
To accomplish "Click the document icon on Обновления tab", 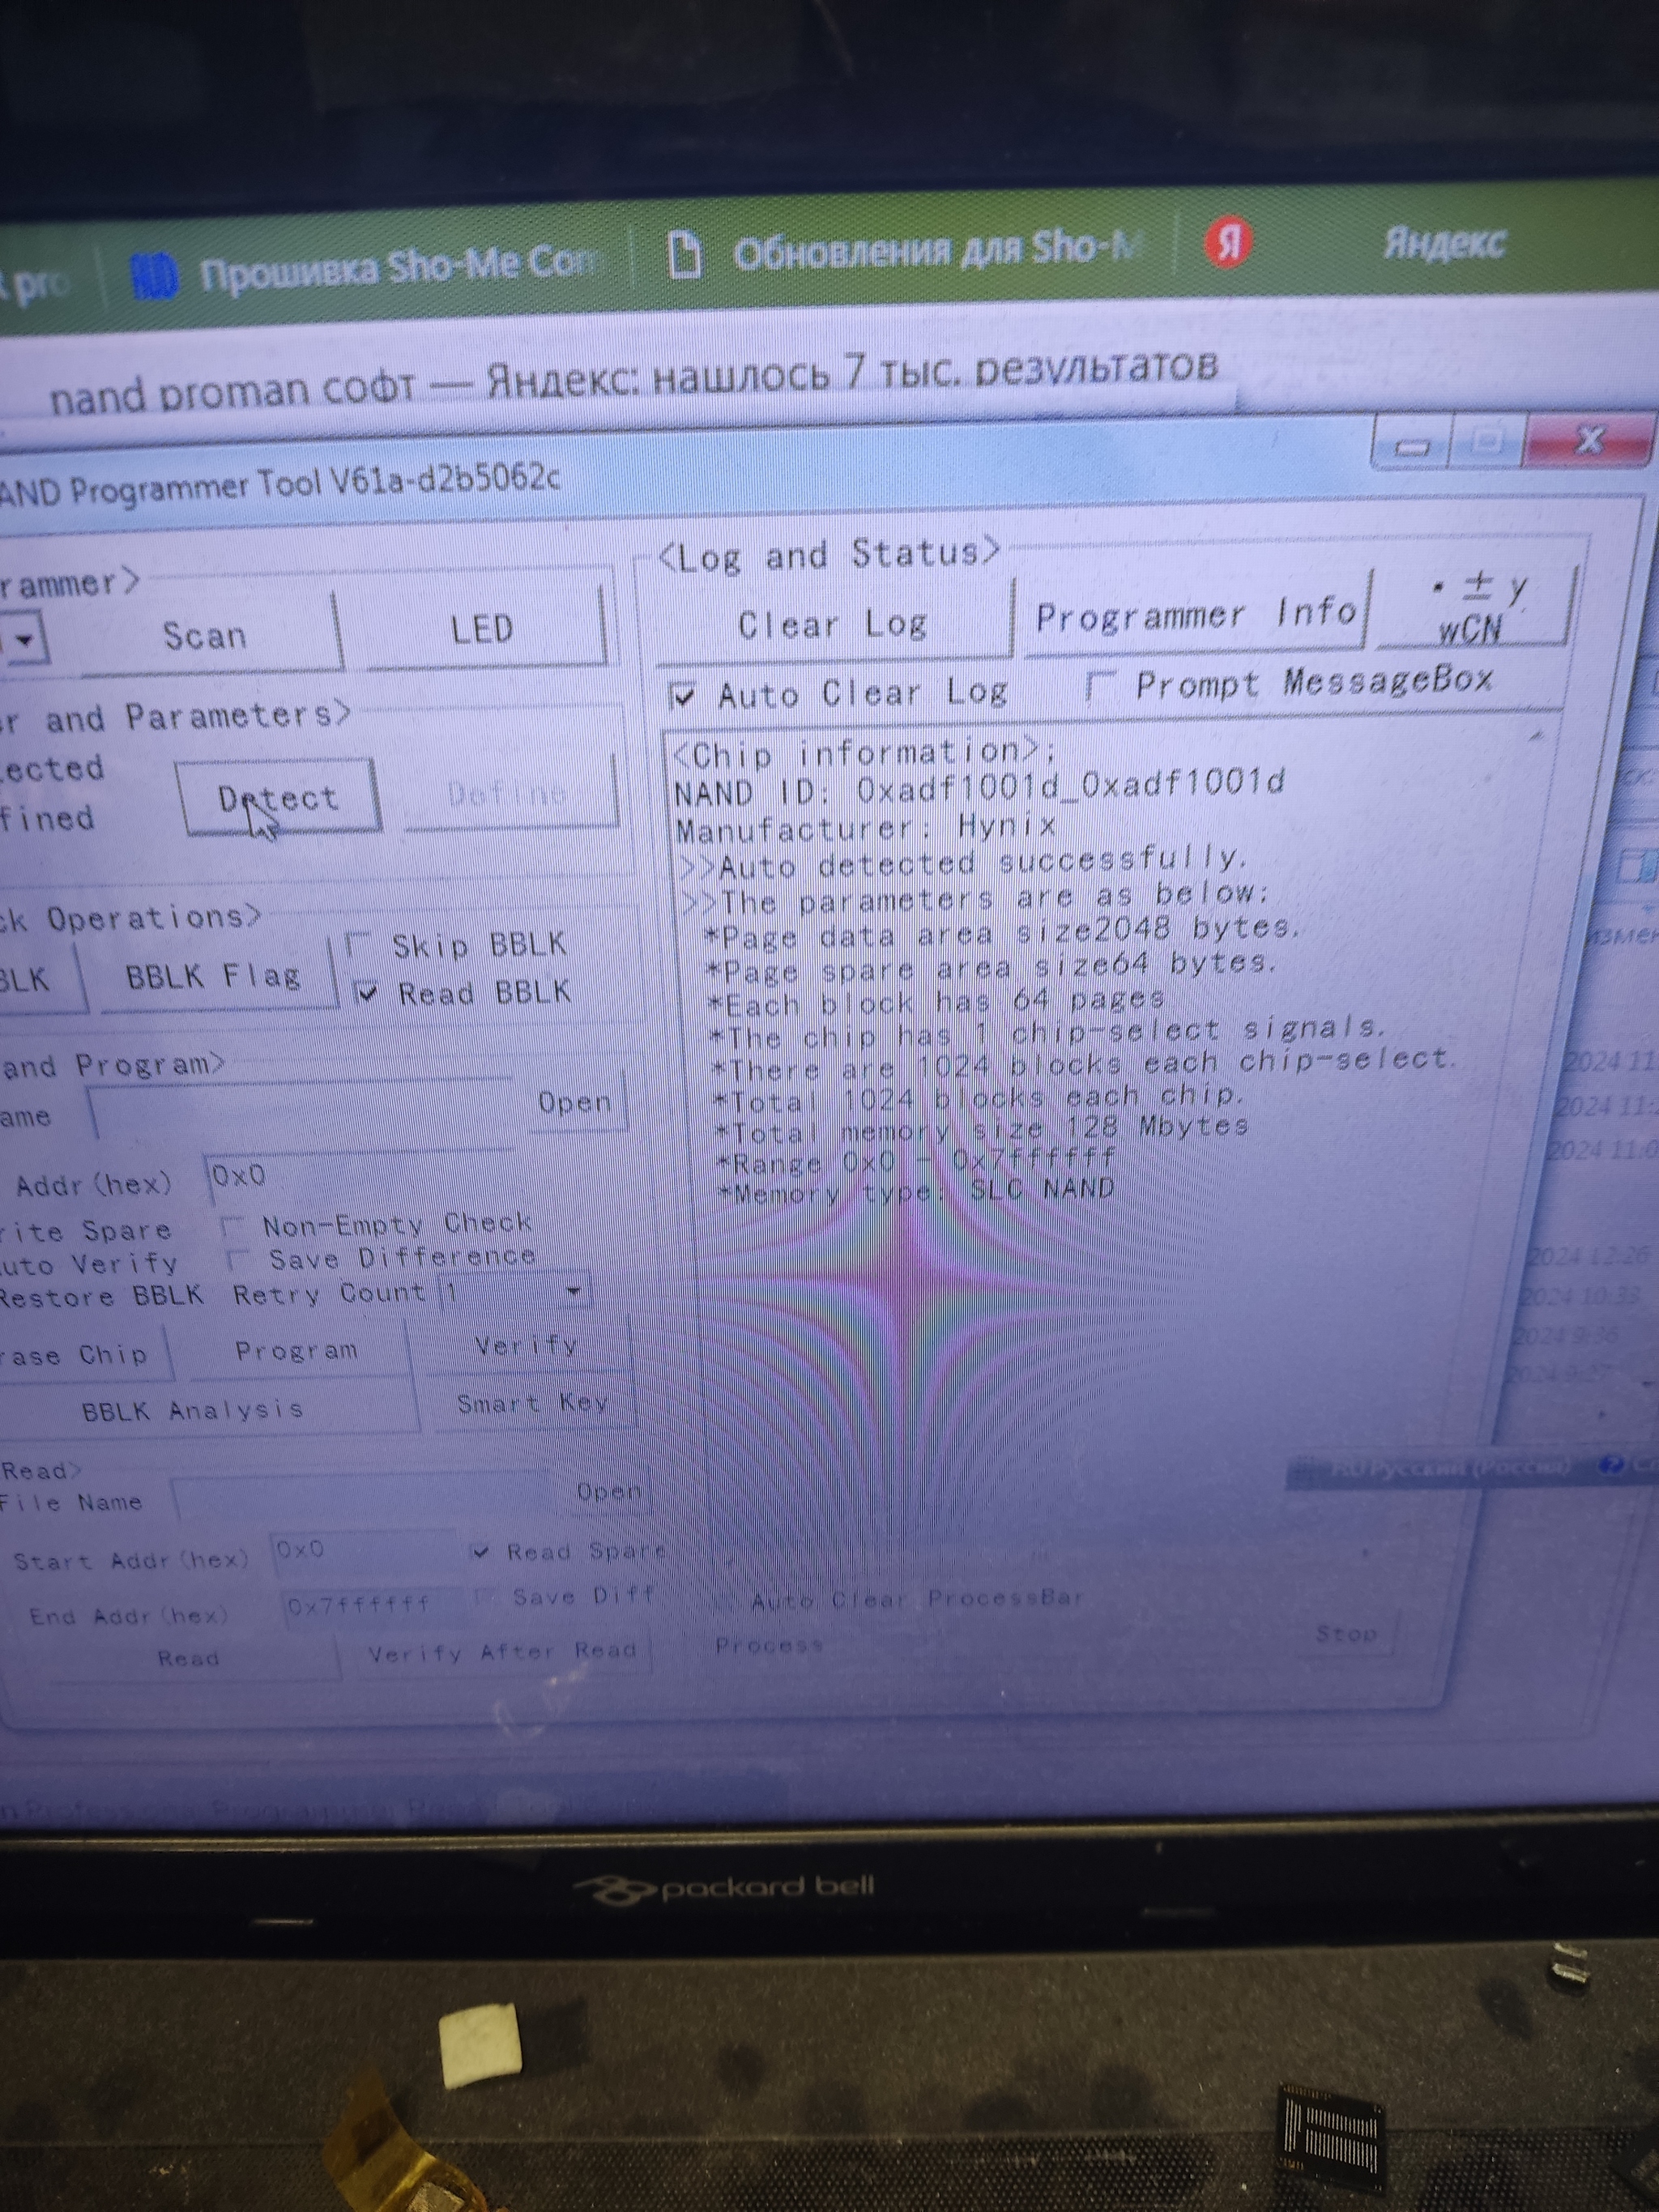I will [685, 254].
